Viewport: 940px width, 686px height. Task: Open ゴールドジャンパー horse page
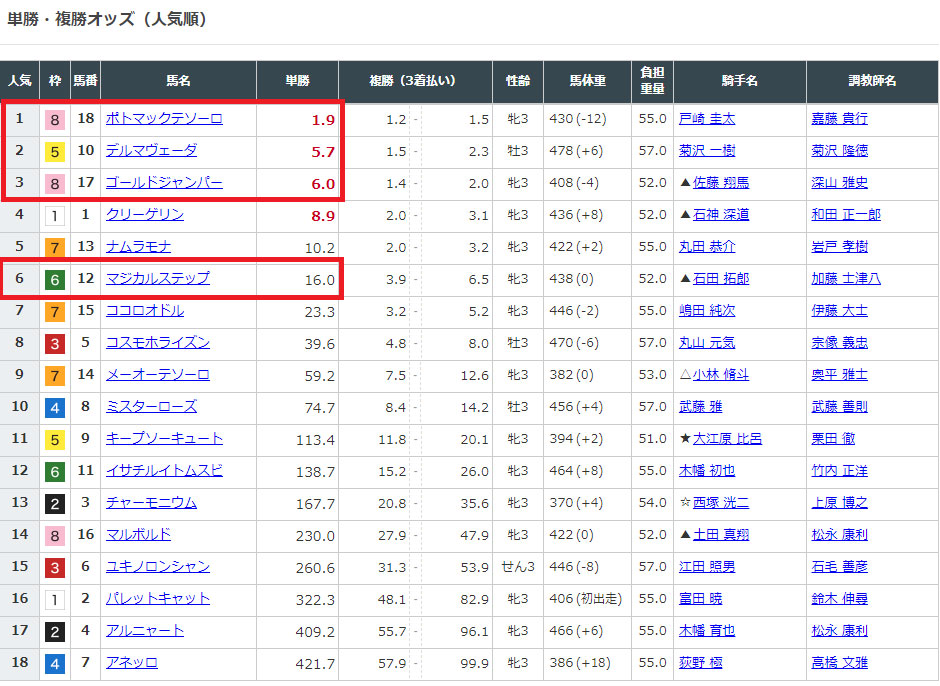pyautogui.click(x=164, y=183)
